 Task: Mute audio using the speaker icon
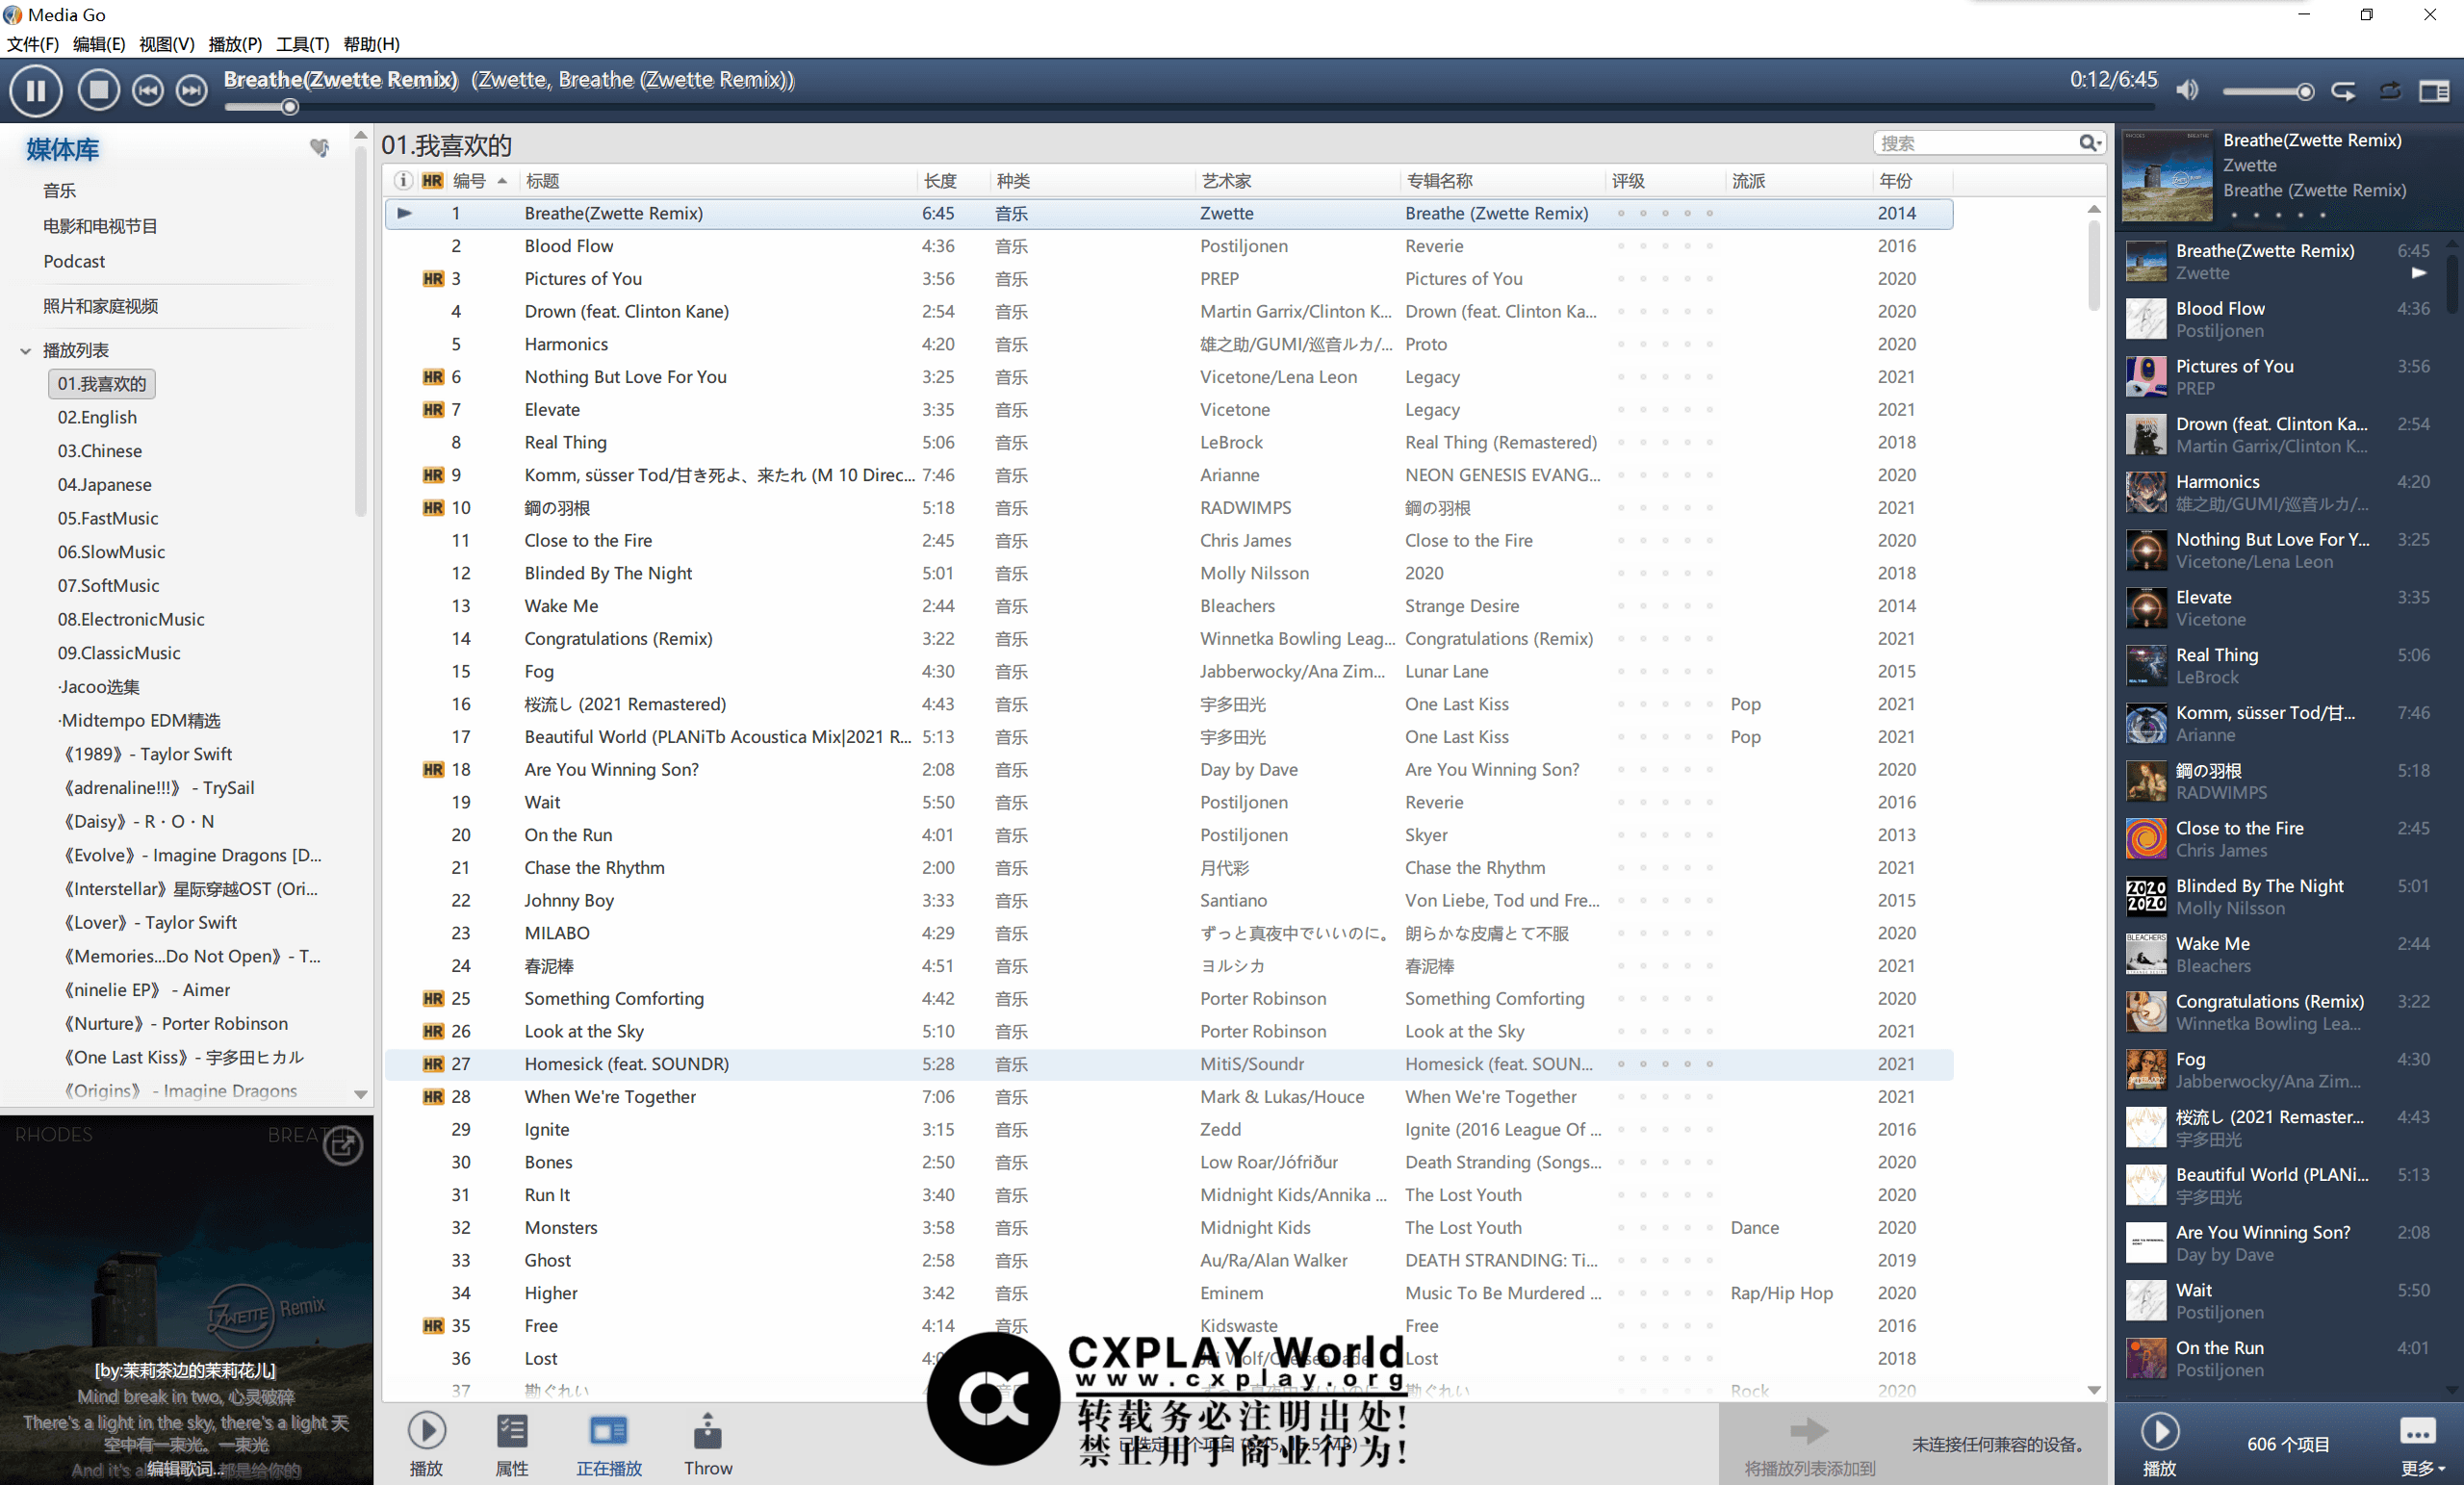click(x=2188, y=90)
